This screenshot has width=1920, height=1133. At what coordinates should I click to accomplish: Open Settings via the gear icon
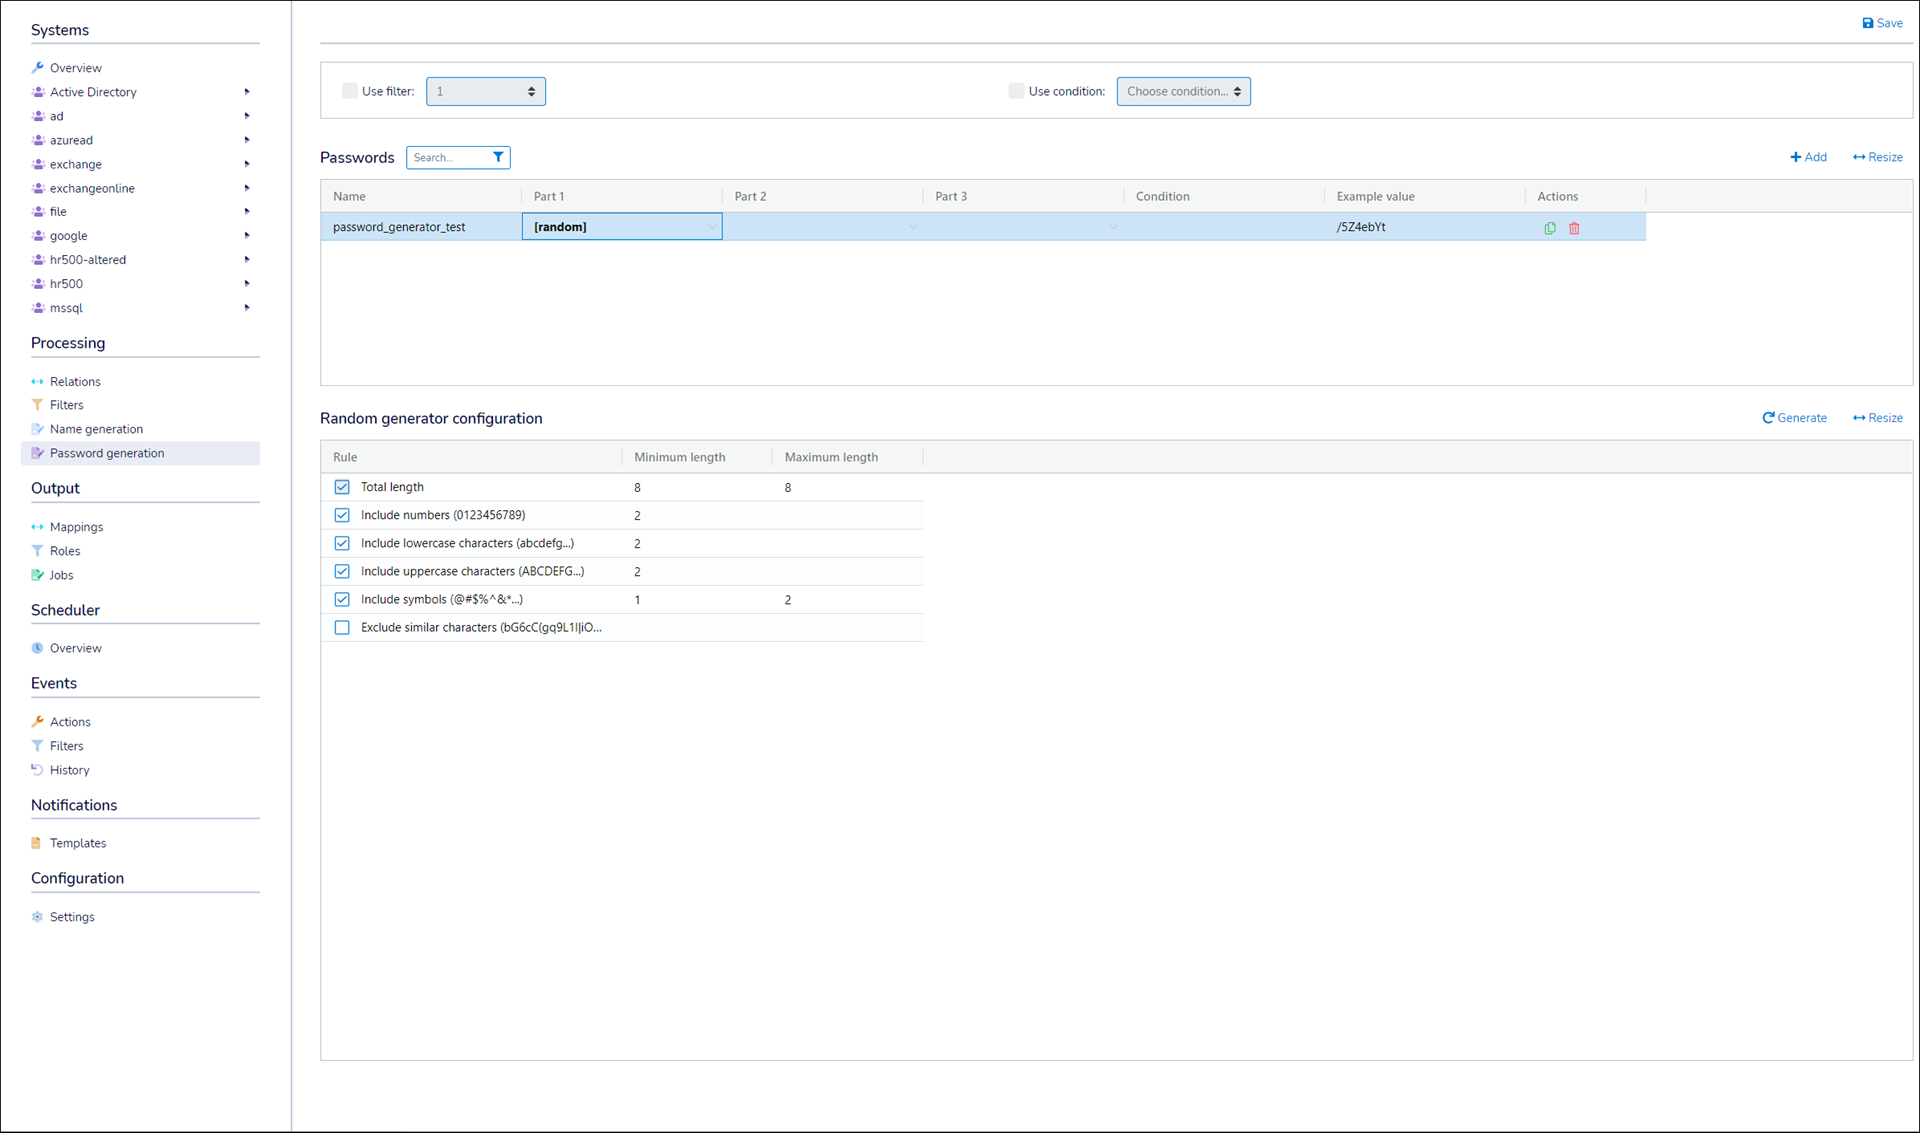(x=38, y=917)
